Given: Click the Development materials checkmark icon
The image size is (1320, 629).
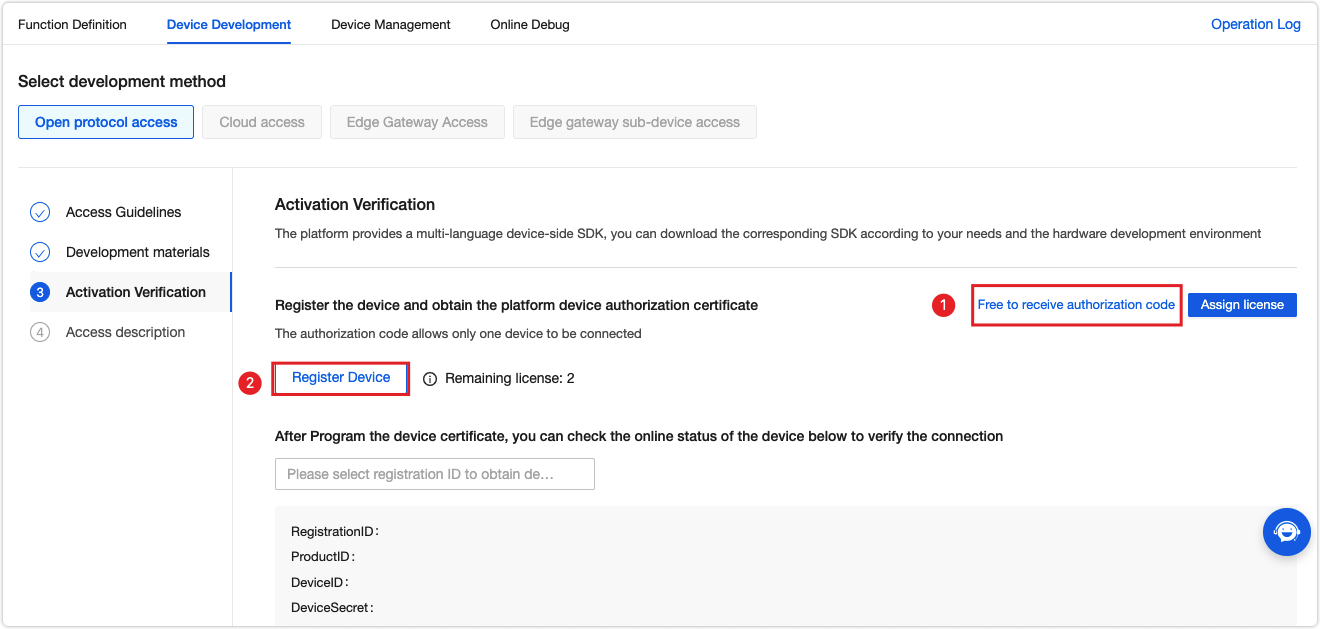Looking at the screenshot, I should click(x=40, y=252).
